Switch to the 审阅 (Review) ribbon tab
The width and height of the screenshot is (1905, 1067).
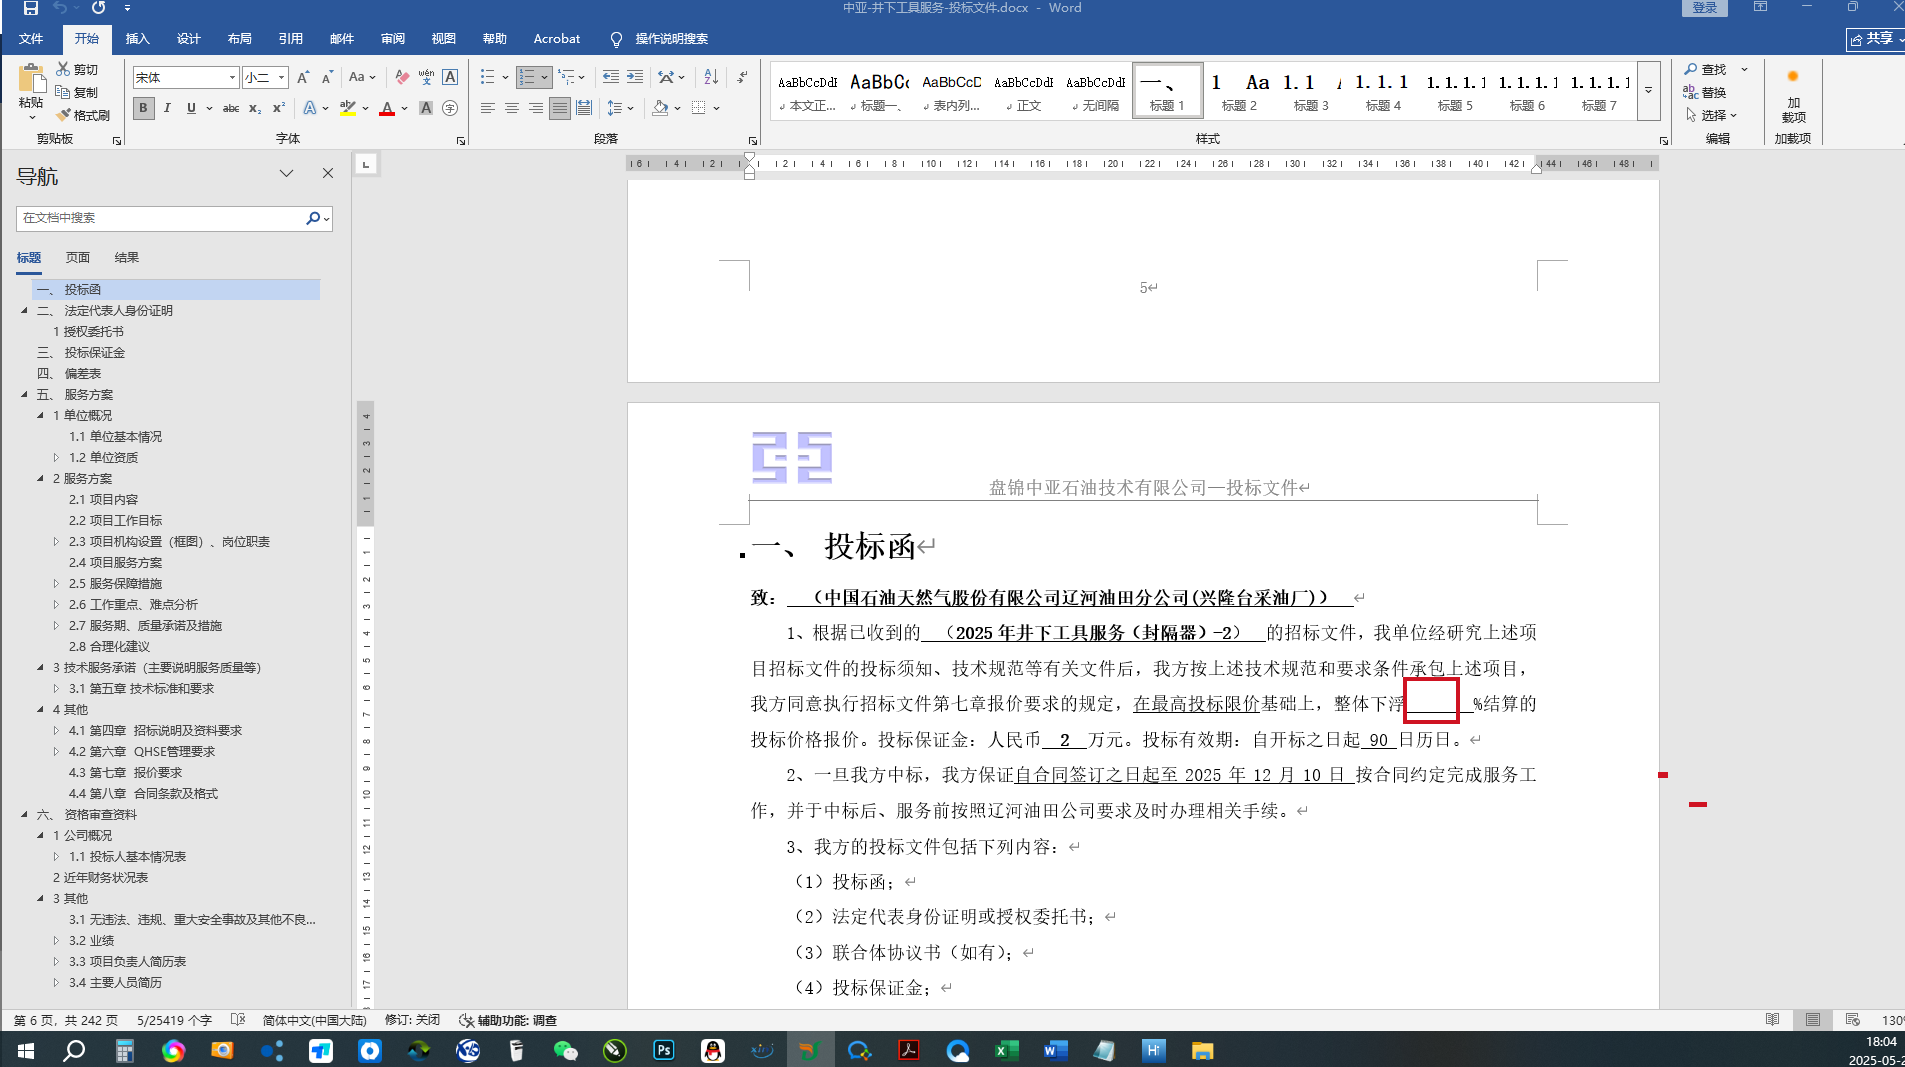point(393,39)
